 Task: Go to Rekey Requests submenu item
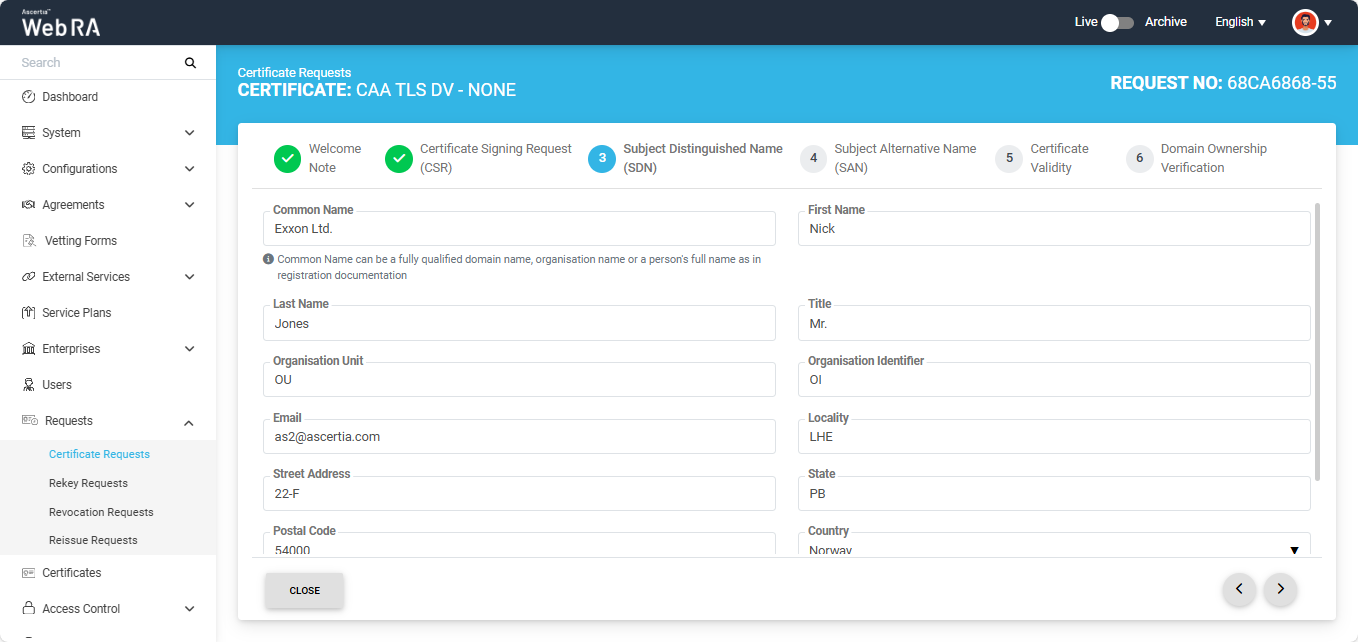point(88,483)
